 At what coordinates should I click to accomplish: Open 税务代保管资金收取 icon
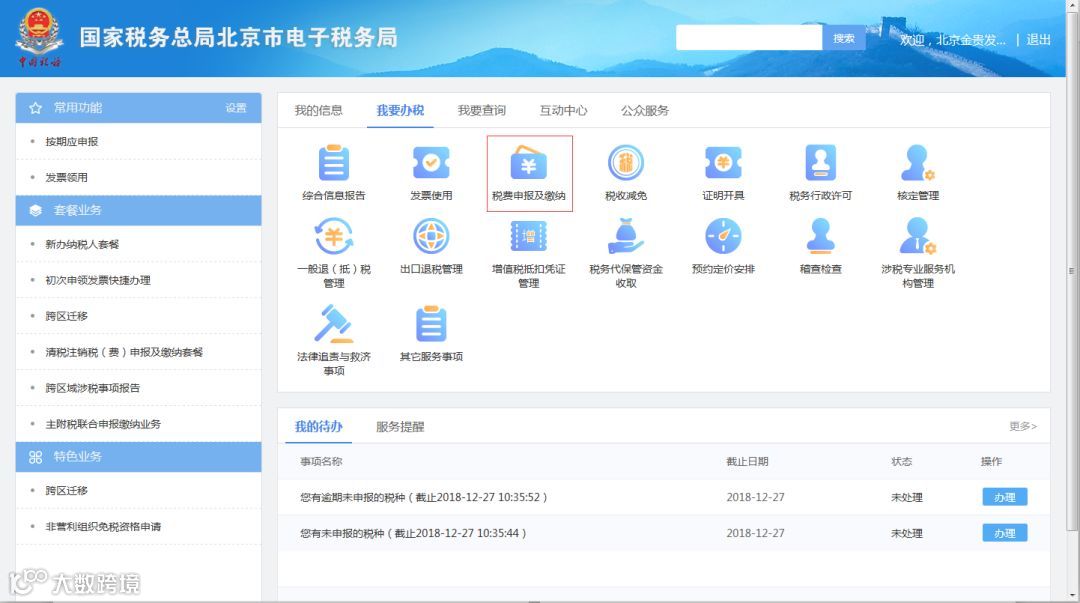625,236
